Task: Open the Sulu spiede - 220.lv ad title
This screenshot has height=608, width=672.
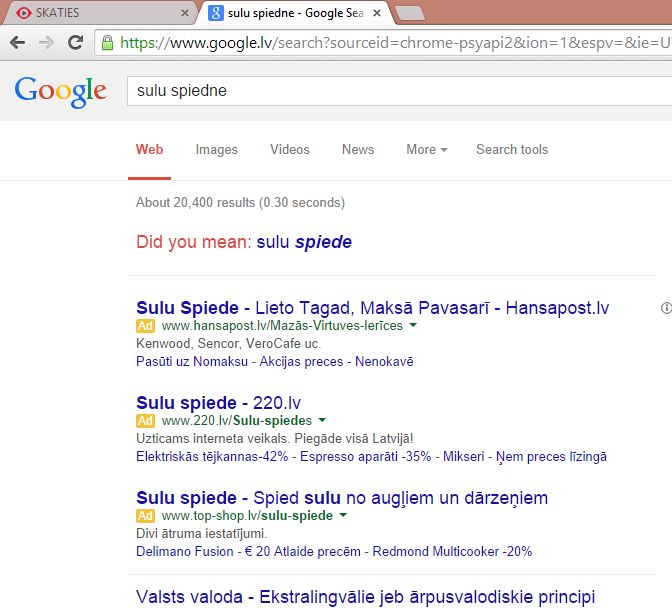Action: pyautogui.click(x=219, y=403)
